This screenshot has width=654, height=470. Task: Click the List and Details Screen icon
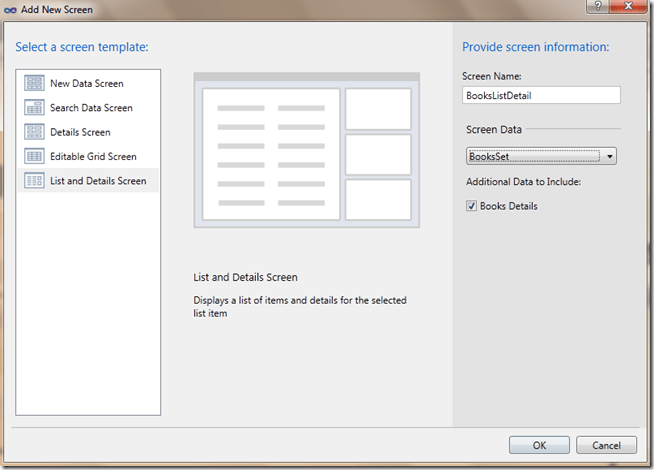click(33, 181)
